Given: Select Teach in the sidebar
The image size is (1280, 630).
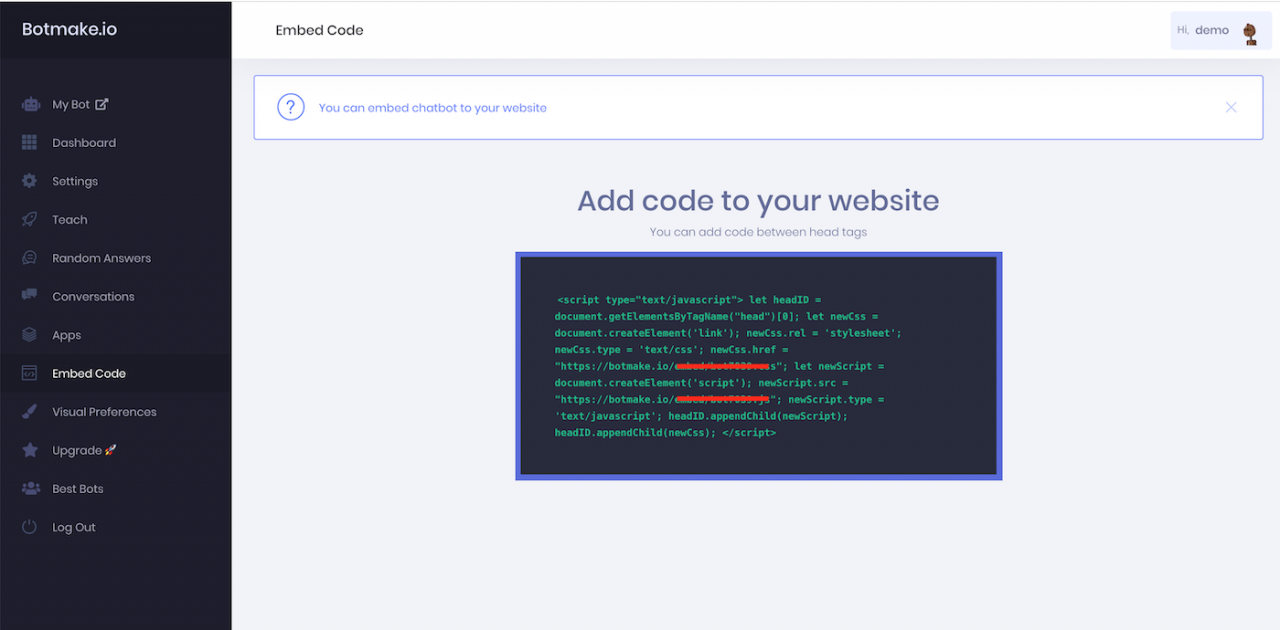Looking at the screenshot, I should [x=116, y=220].
